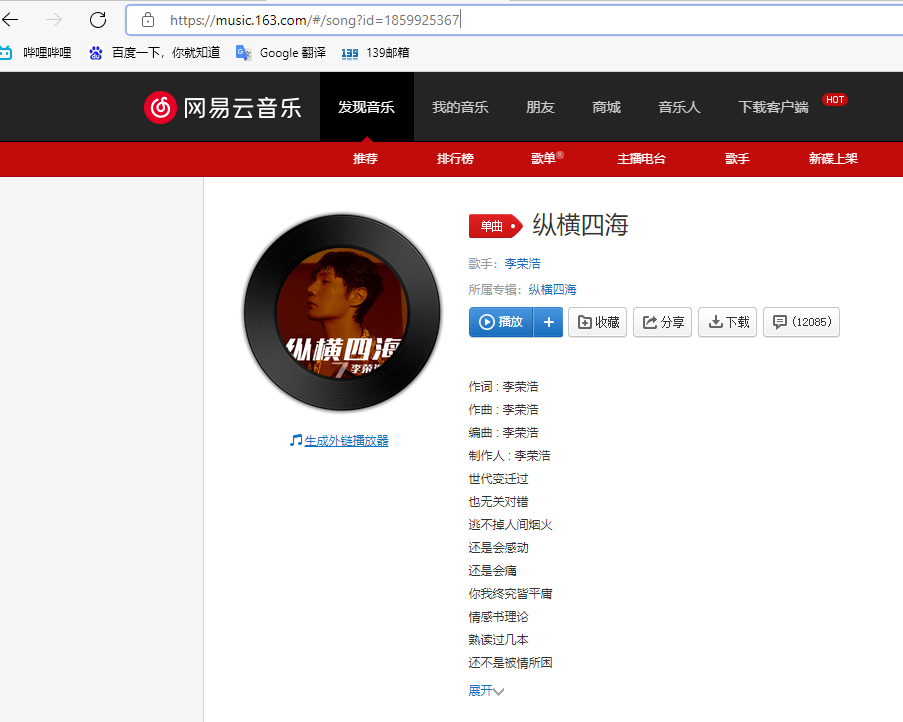Go to 歌单 in red subnav
This screenshot has height=722, width=903.
[x=547, y=158]
